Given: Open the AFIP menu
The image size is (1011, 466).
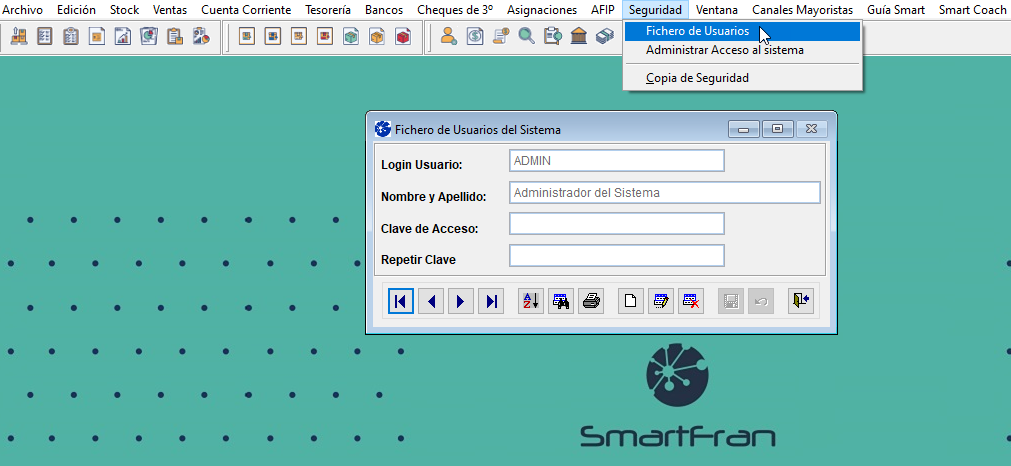Looking at the screenshot, I should [602, 10].
